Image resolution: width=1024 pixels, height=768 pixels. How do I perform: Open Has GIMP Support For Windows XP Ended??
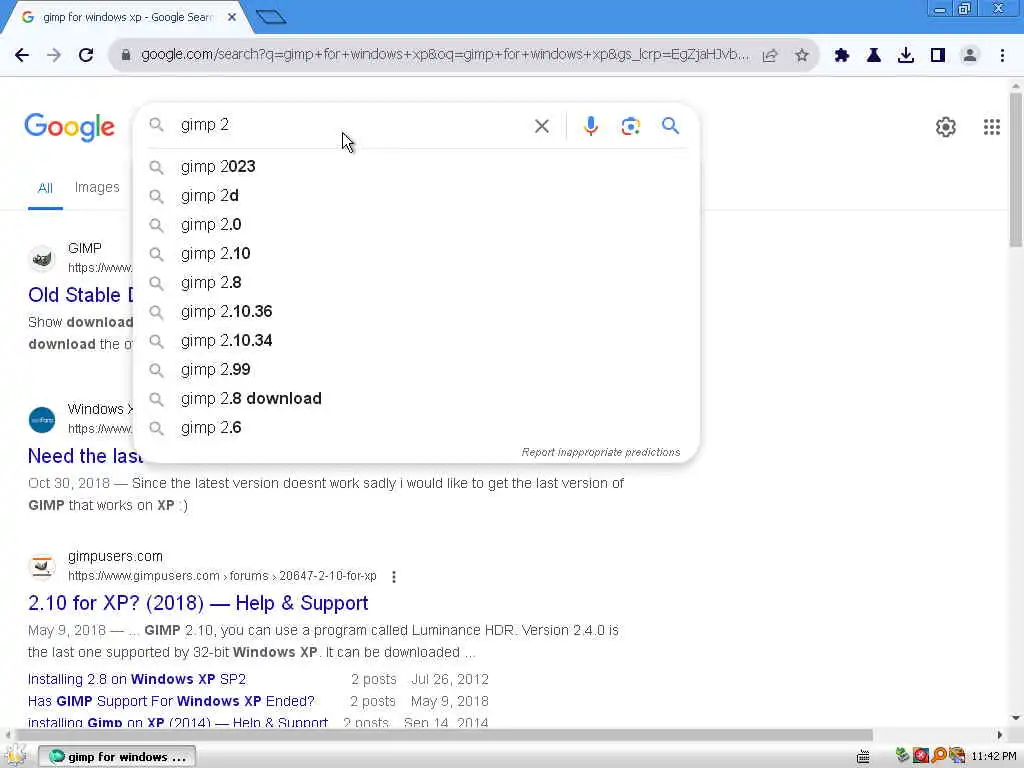point(171,701)
